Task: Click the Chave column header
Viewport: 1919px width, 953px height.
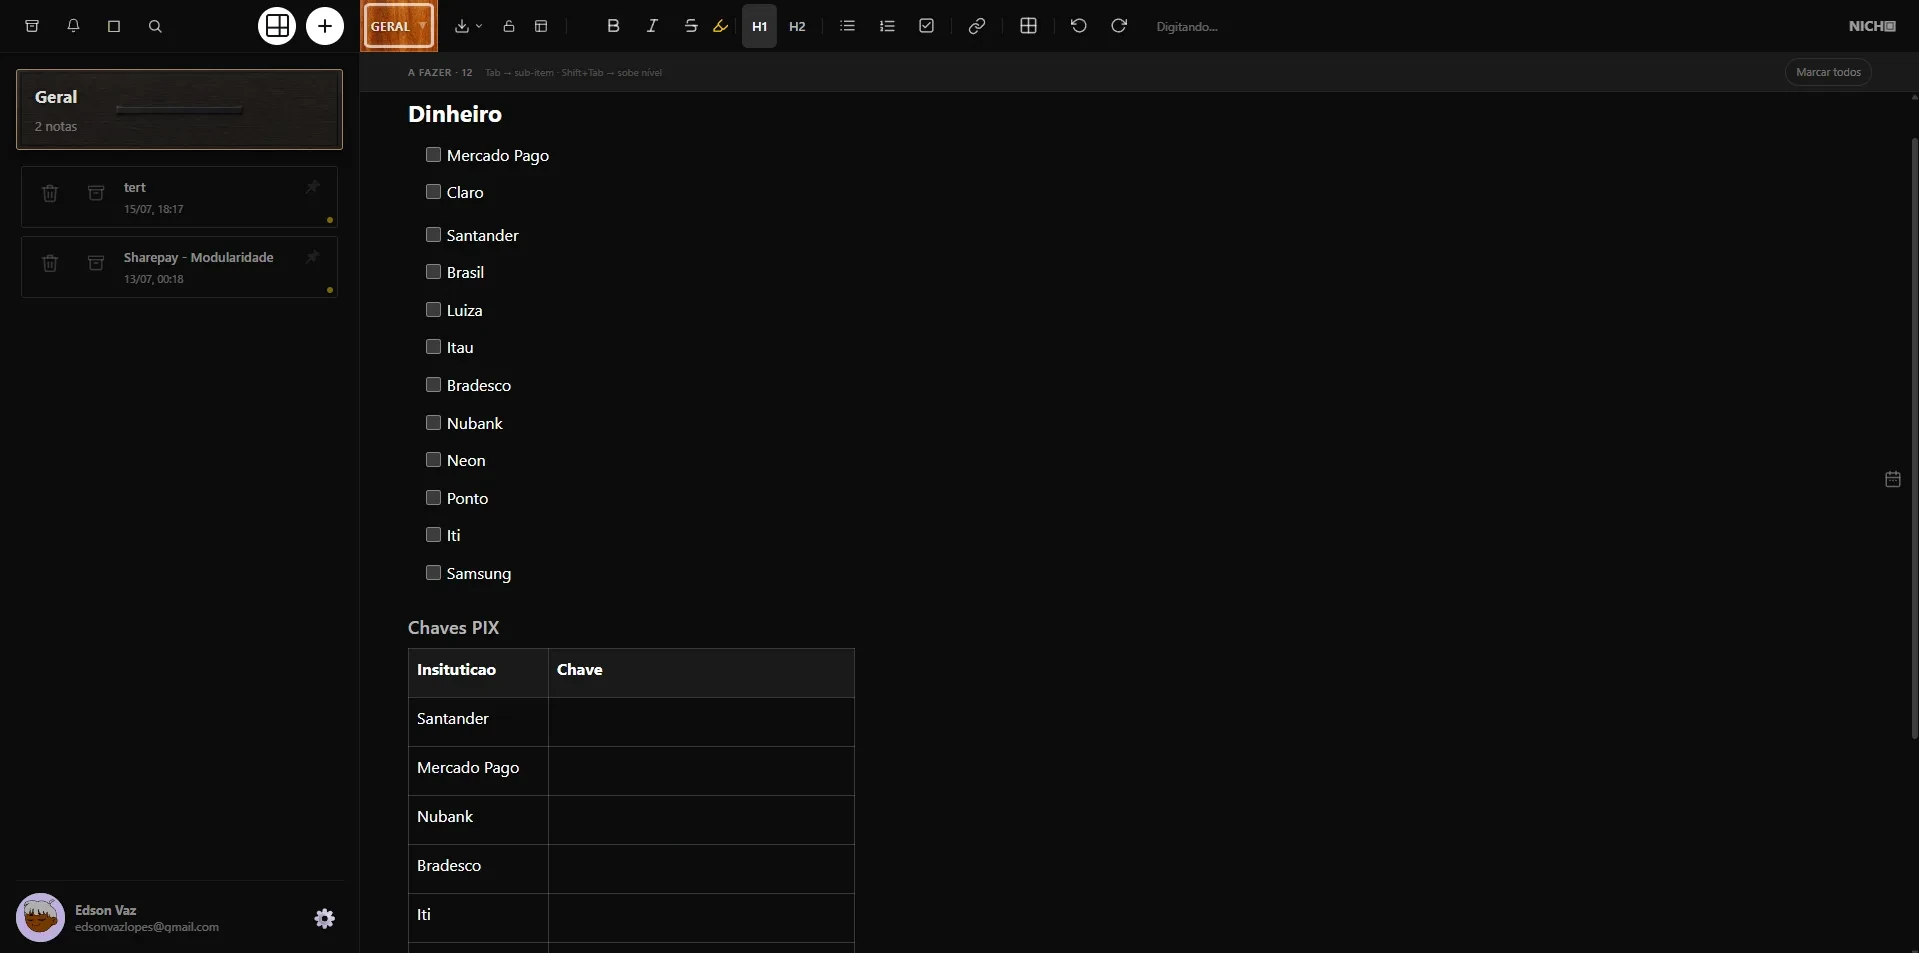Action: click(x=701, y=672)
